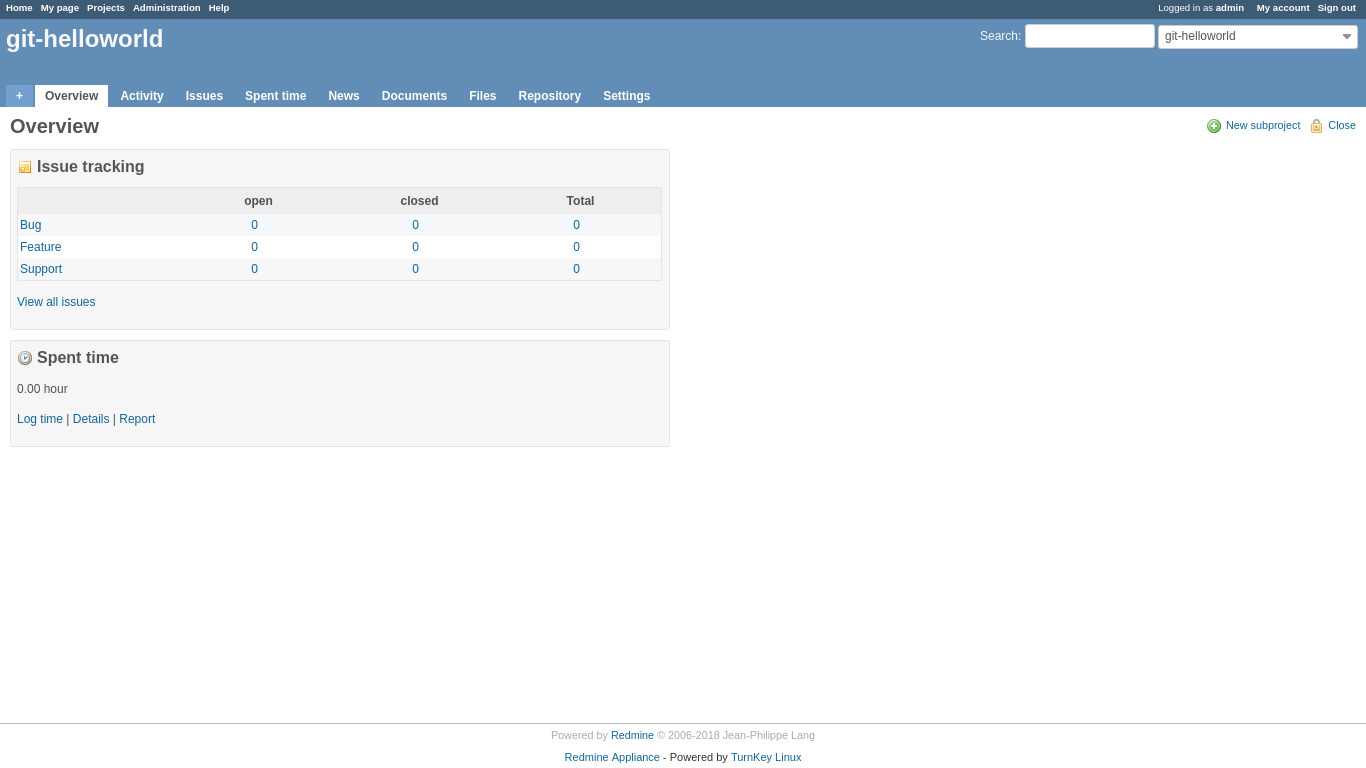Viewport: 1366px width, 768px height.
Task: Switch to the Activity tab
Action: coord(142,96)
